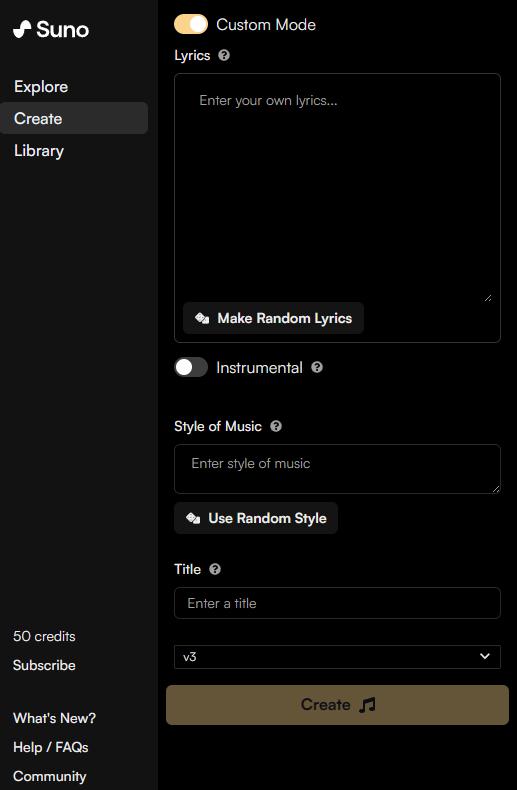Image resolution: width=517 pixels, height=790 pixels.
Task: Click the Enter style of music field
Action: pyautogui.click(x=337, y=469)
